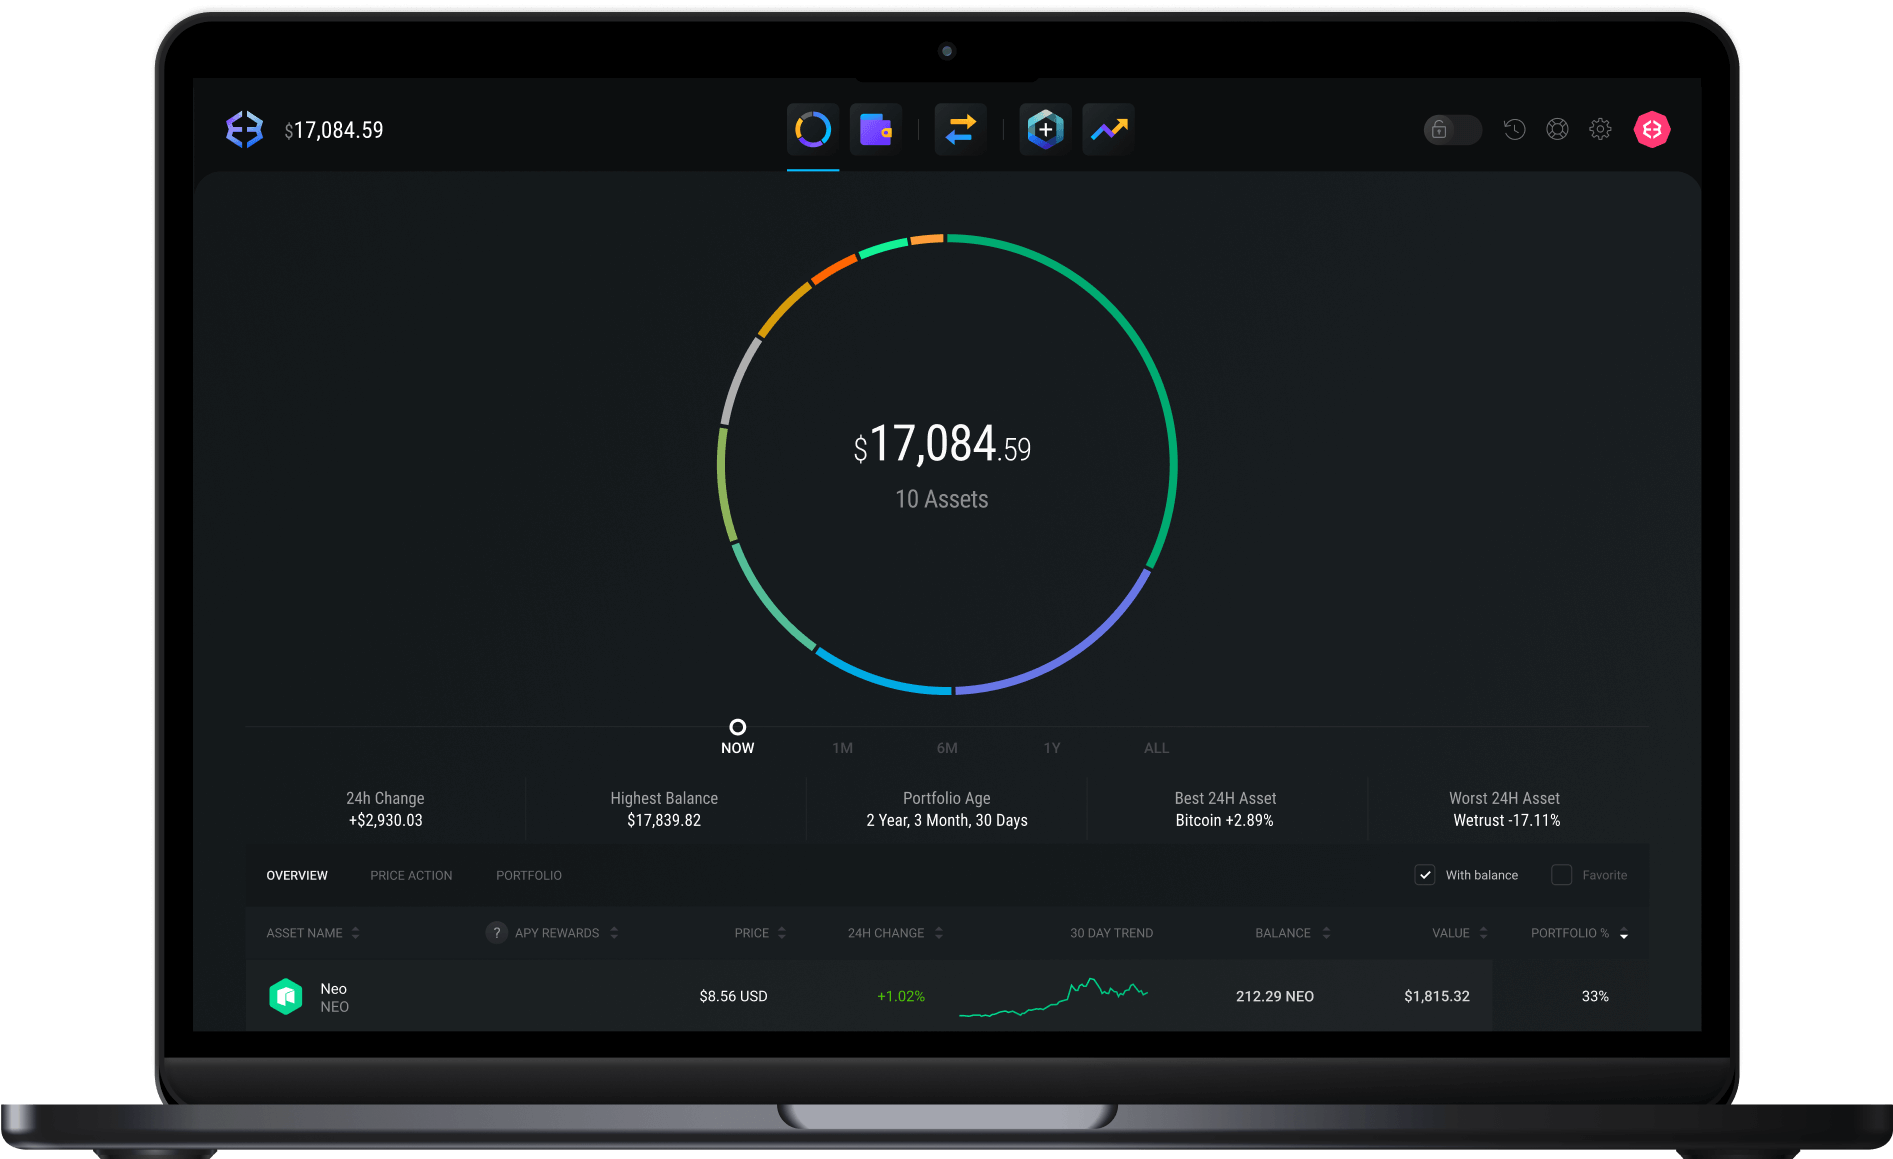Open the settings gear icon
The width and height of the screenshot is (1893, 1159).
1600,129
